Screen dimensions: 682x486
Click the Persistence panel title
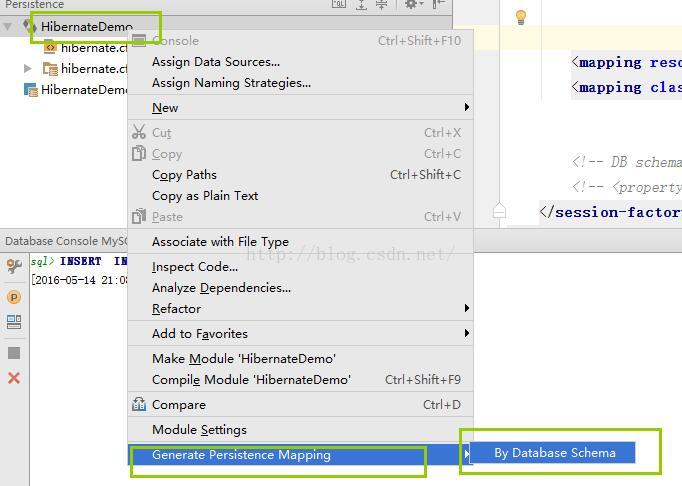(34, 4)
